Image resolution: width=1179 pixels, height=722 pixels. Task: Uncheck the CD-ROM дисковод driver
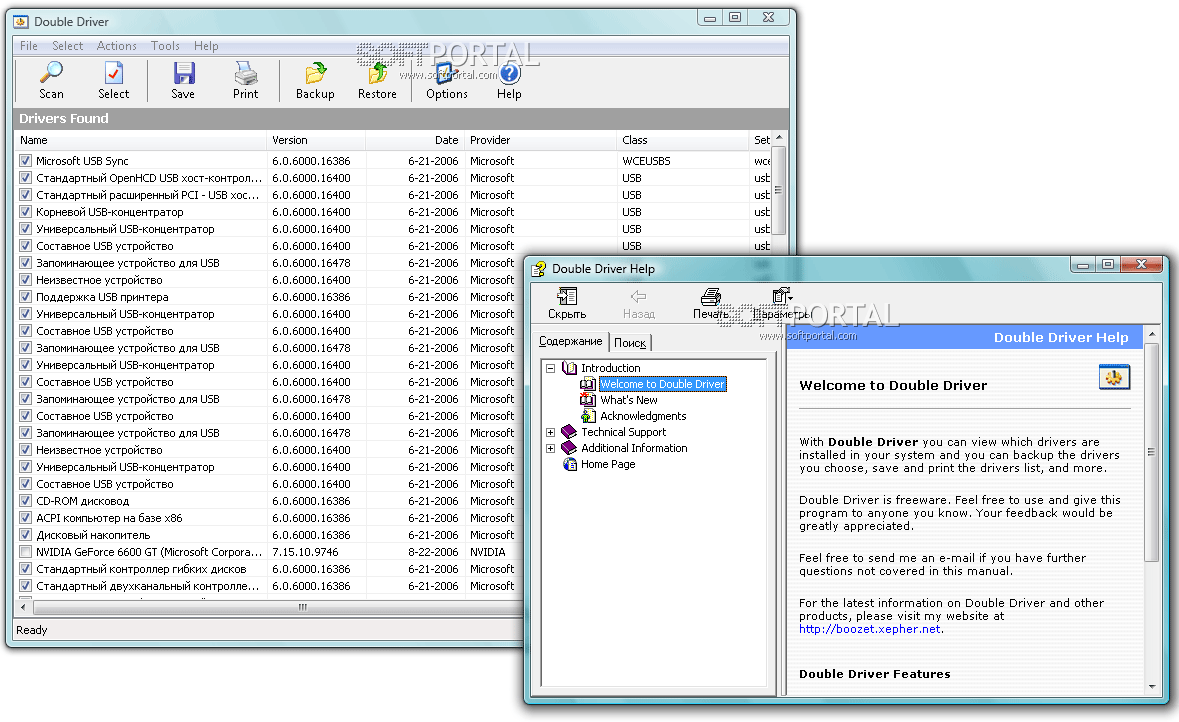(26, 501)
